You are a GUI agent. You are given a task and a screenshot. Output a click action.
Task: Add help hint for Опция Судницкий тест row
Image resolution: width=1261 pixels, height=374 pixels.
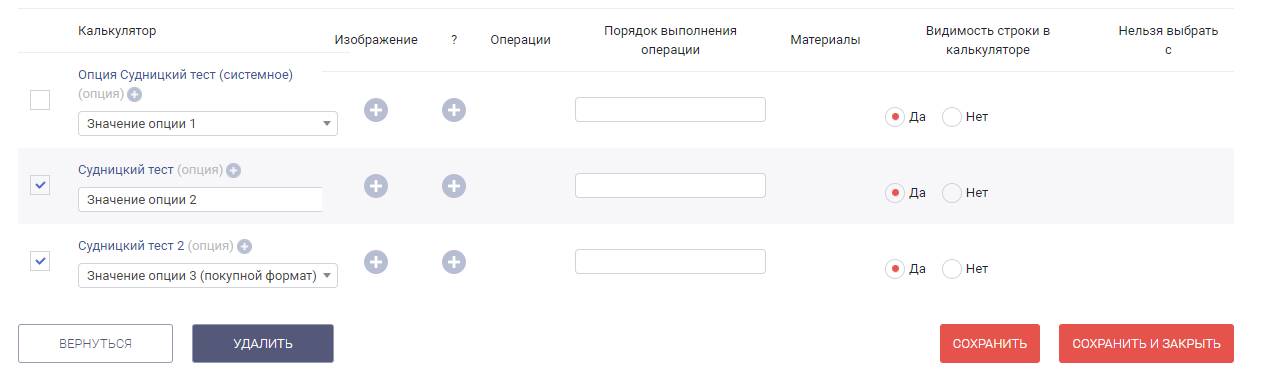454,110
